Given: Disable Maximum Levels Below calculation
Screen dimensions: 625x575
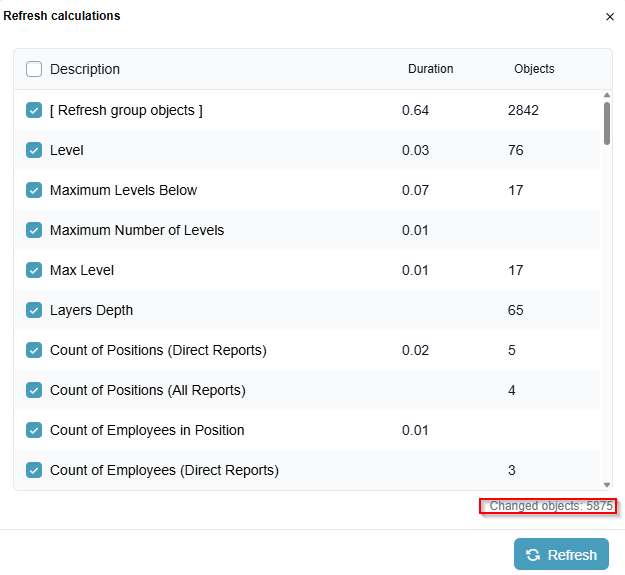Looking at the screenshot, I should pos(34,190).
